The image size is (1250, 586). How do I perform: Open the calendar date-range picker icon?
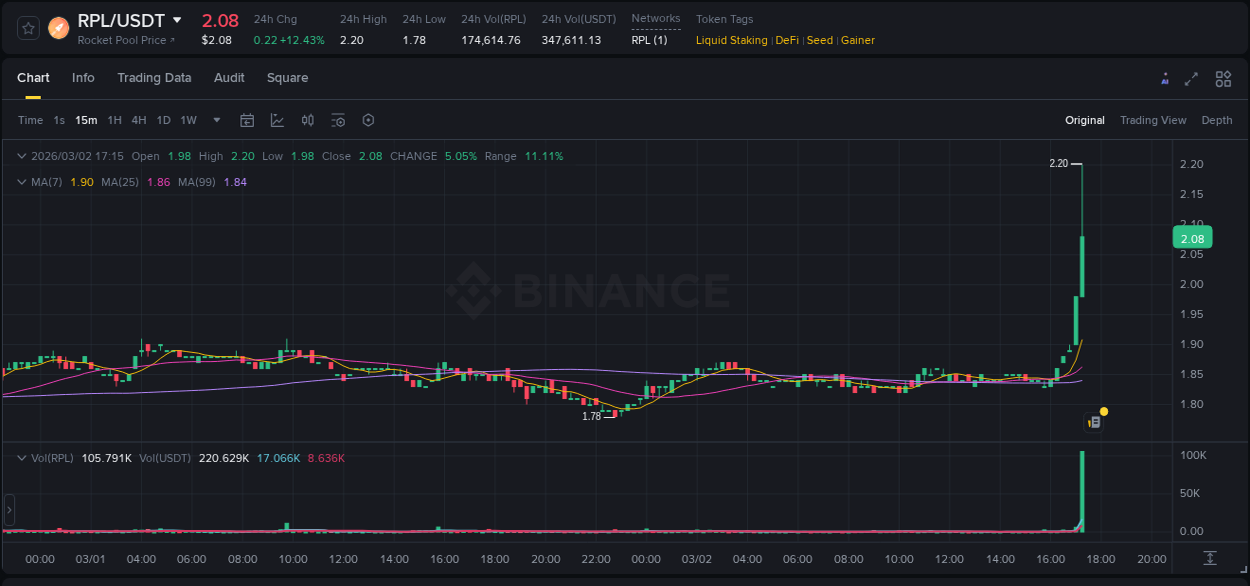tap(247, 120)
